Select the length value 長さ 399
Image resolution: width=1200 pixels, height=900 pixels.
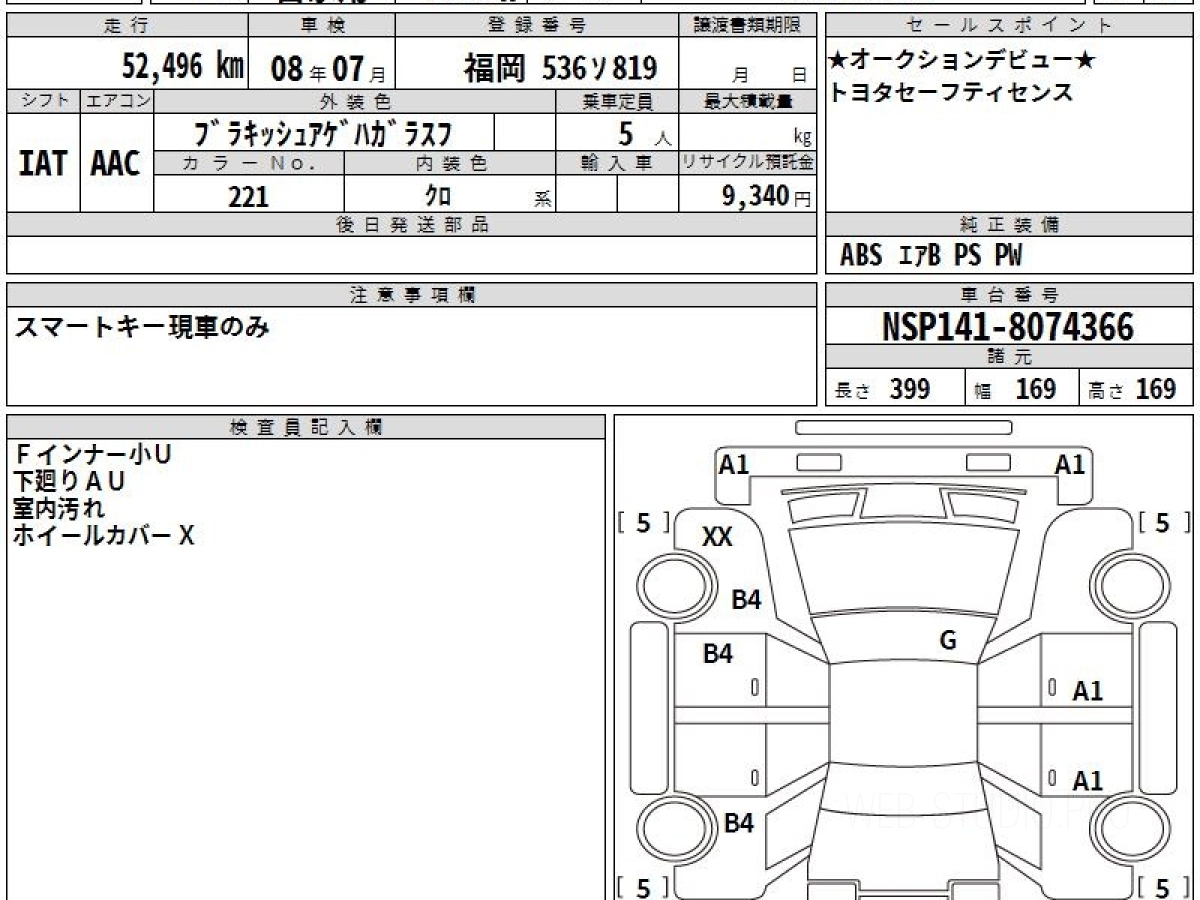tap(883, 389)
